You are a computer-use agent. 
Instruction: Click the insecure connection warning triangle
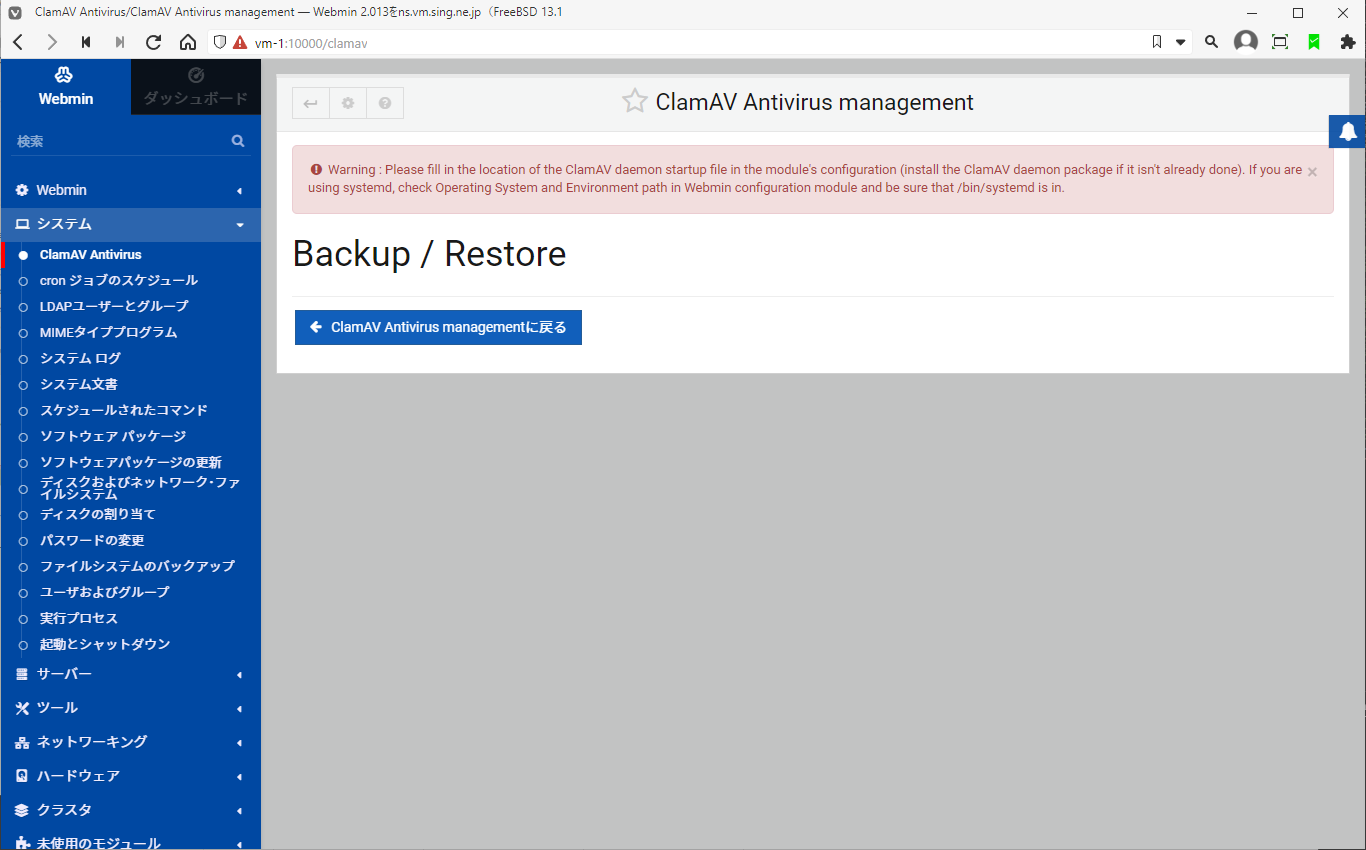pos(240,42)
